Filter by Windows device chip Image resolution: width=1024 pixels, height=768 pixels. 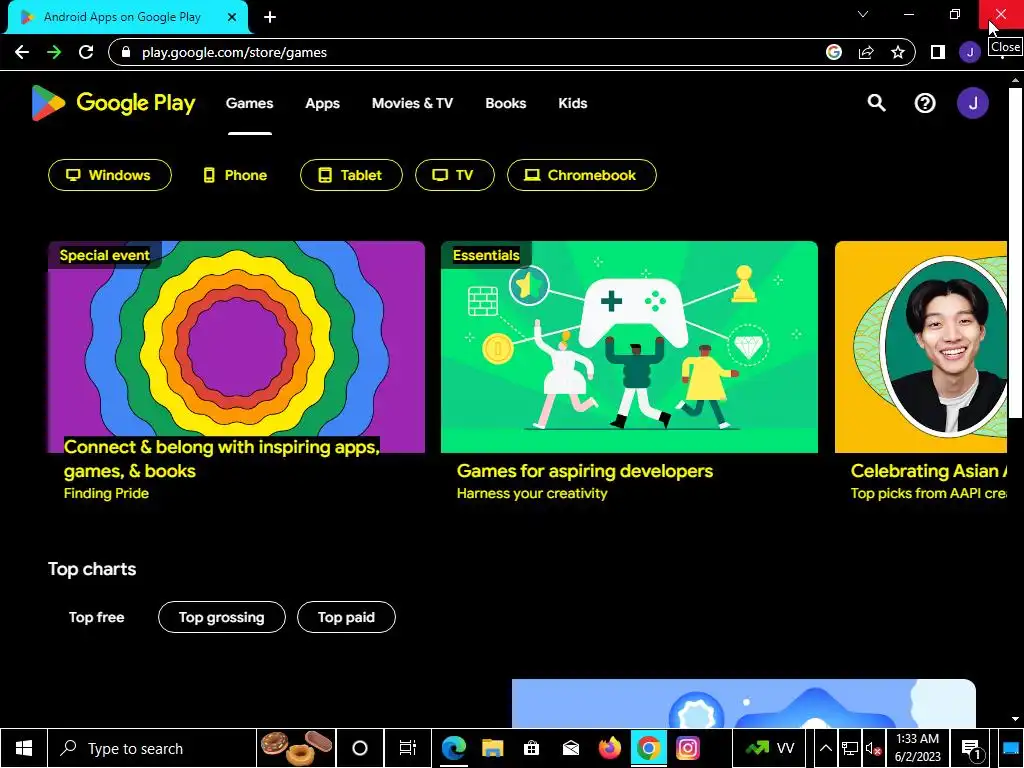pos(110,175)
